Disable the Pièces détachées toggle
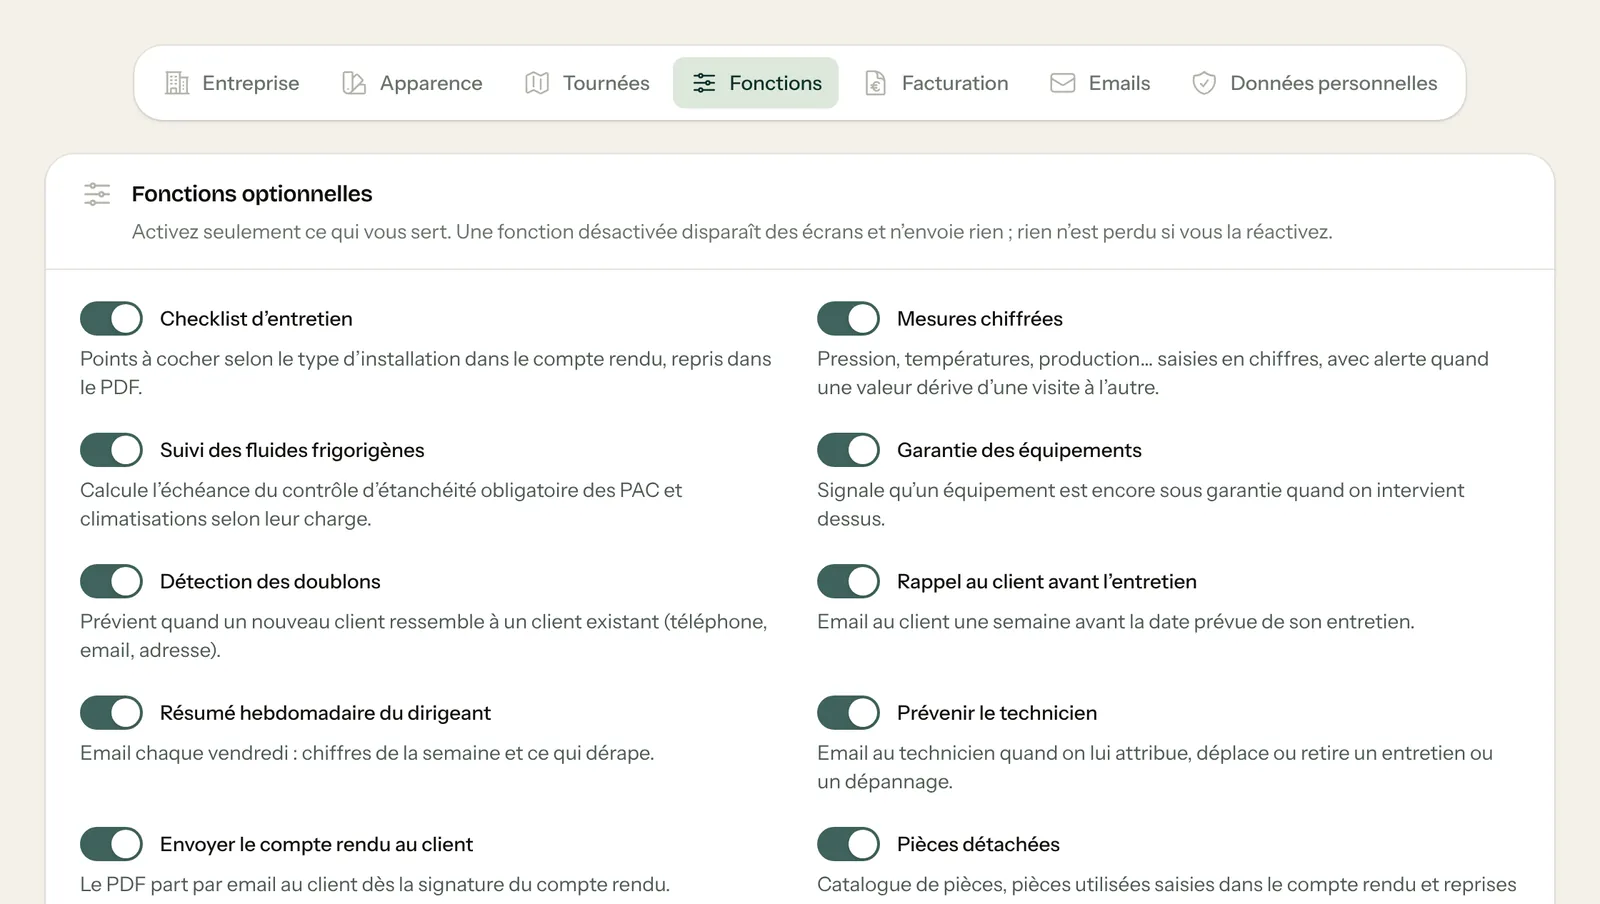Screen dimensions: 1600x904 [x=848, y=844]
